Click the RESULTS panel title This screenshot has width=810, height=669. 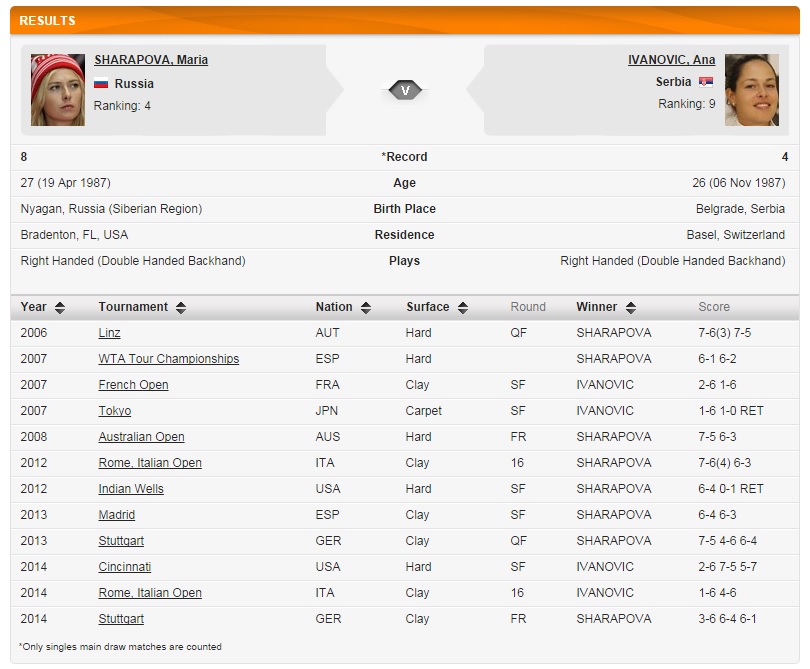pyautogui.click(x=48, y=21)
